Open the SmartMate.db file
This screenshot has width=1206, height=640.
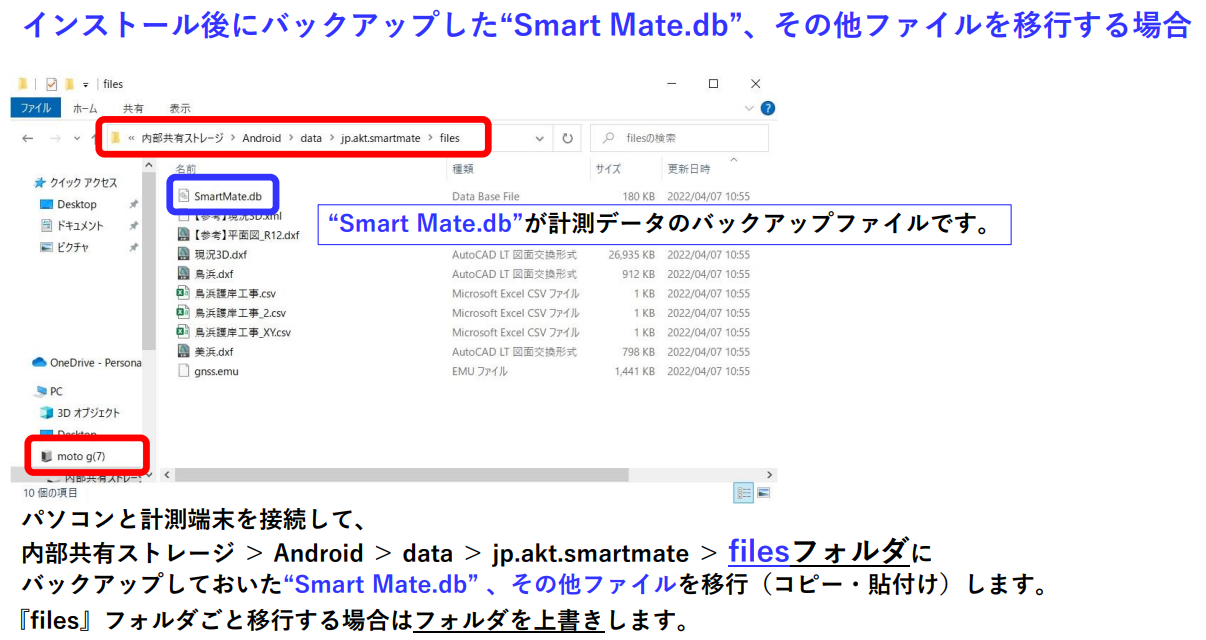[228, 196]
